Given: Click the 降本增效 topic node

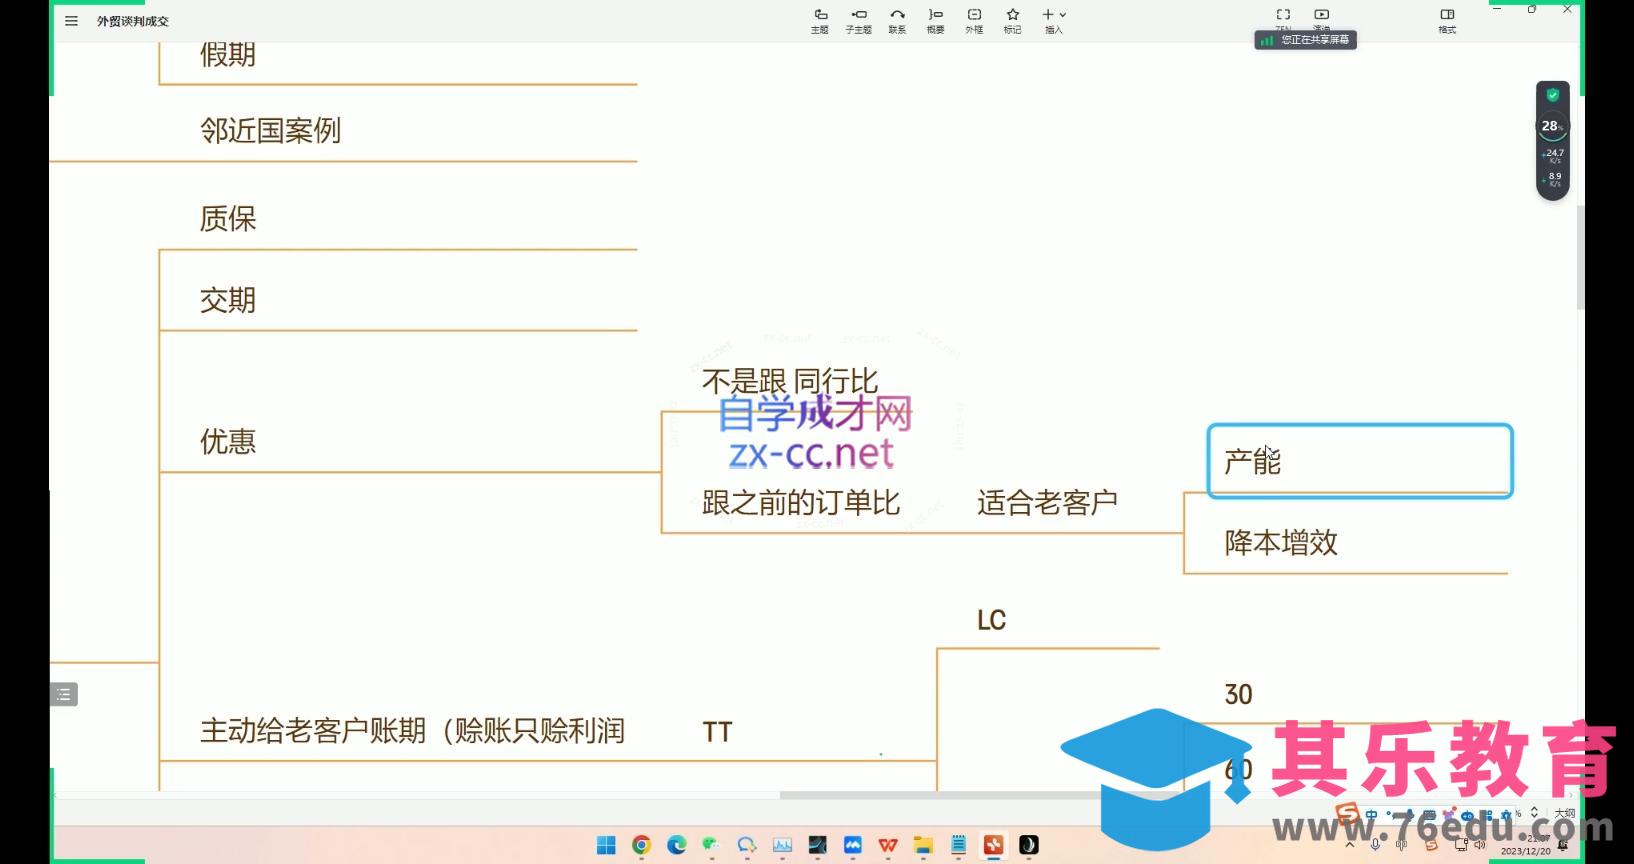Looking at the screenshot, I should coord(1281,543).
